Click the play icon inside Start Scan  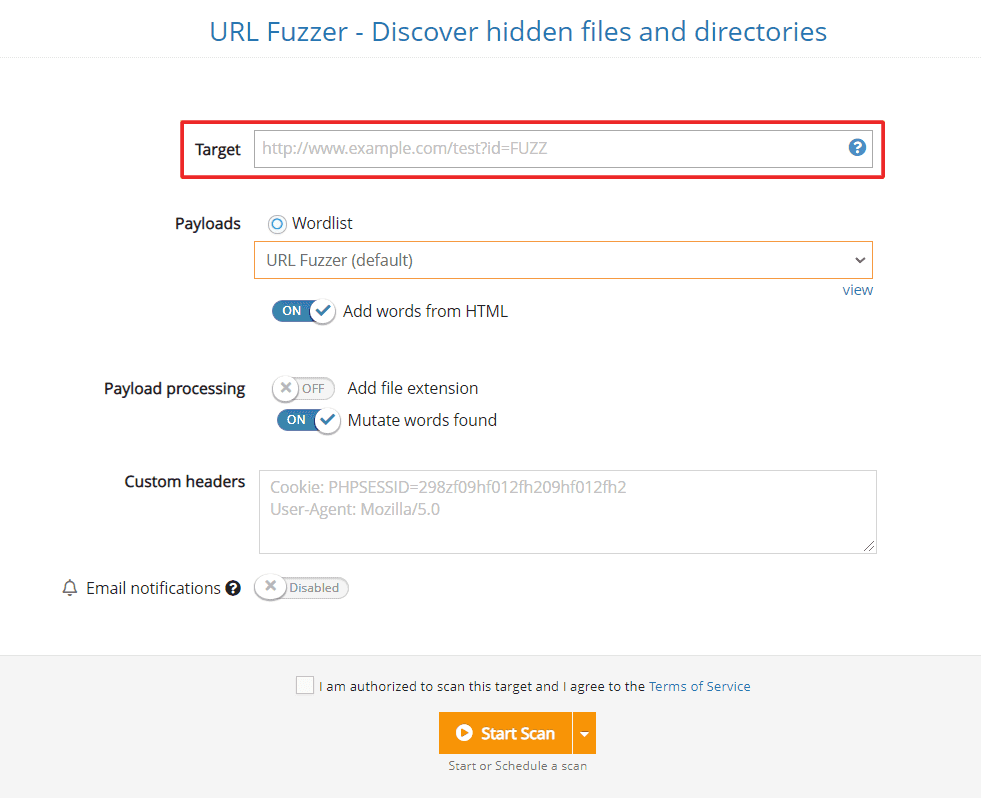tap(466, 733)
